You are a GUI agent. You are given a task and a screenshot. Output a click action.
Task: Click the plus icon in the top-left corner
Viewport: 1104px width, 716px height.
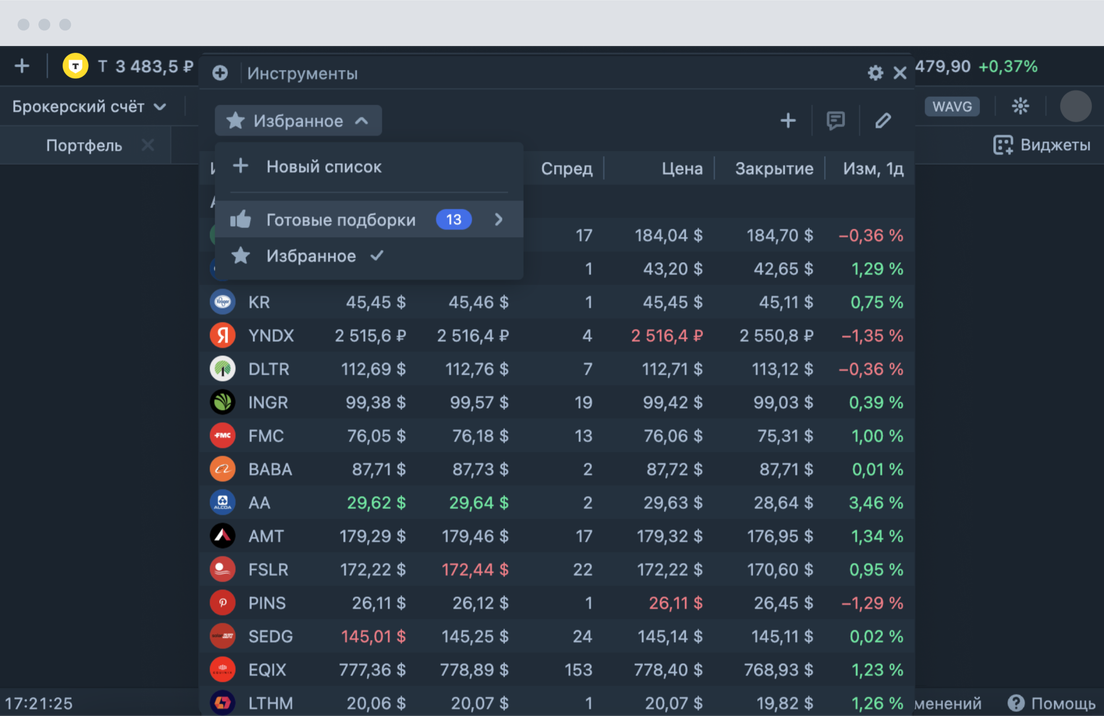pos(22,66)
